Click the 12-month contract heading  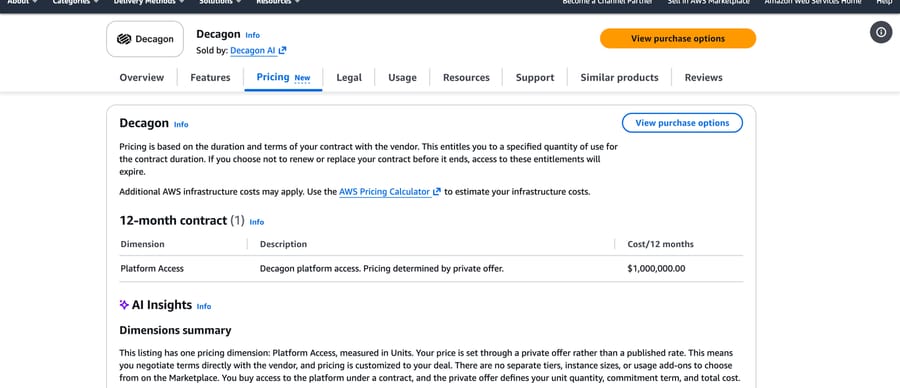[173, 220]
